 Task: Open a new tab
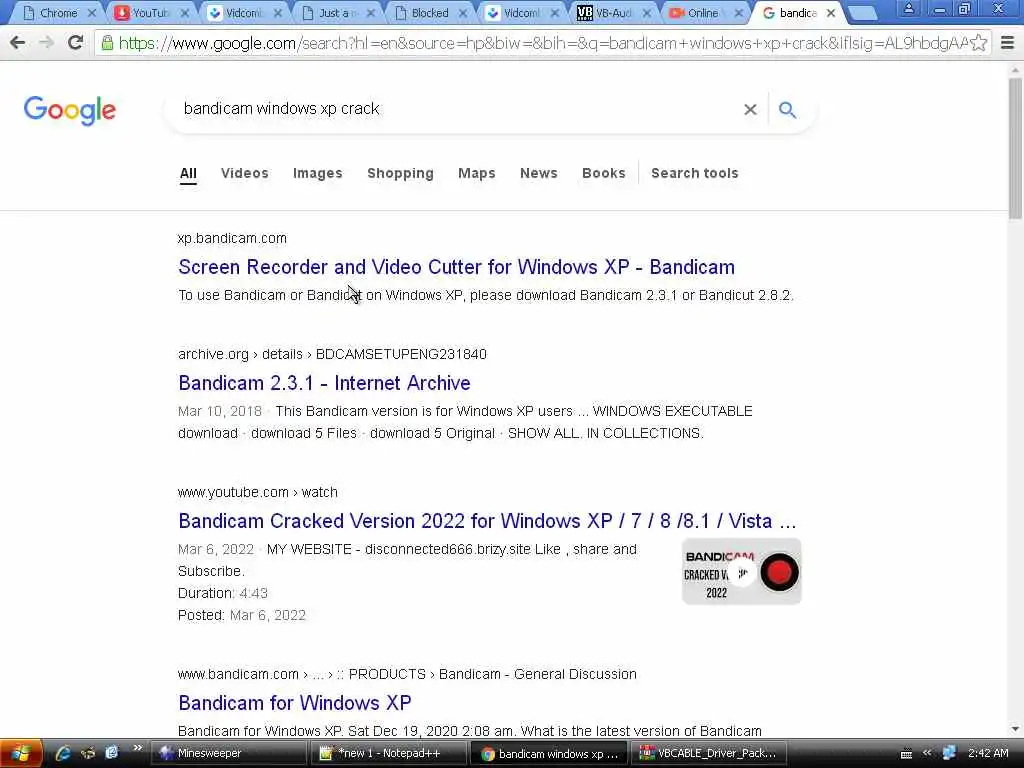coord(863,13)
